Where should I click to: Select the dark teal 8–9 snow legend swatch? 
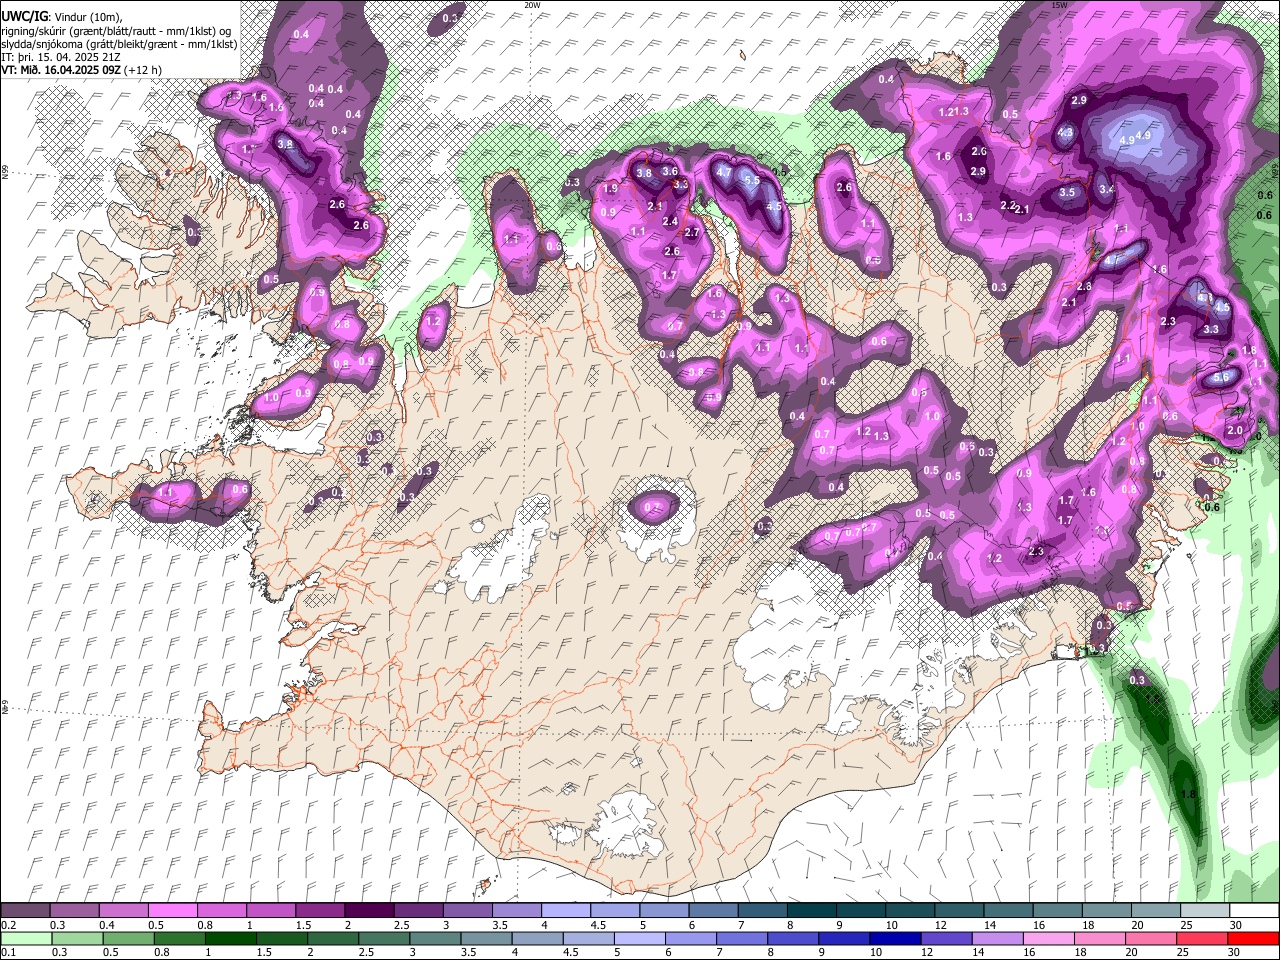811,911
